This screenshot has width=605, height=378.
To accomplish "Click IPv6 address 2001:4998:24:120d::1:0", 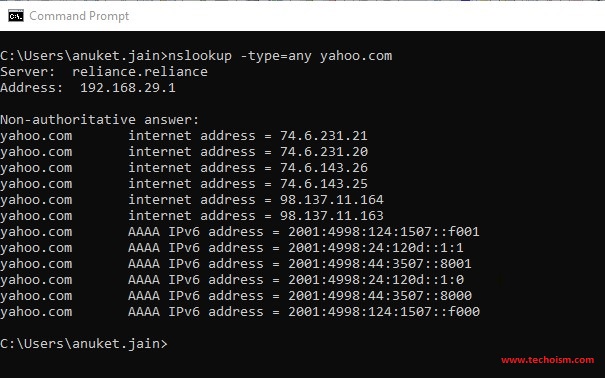I will pos(376,280).
